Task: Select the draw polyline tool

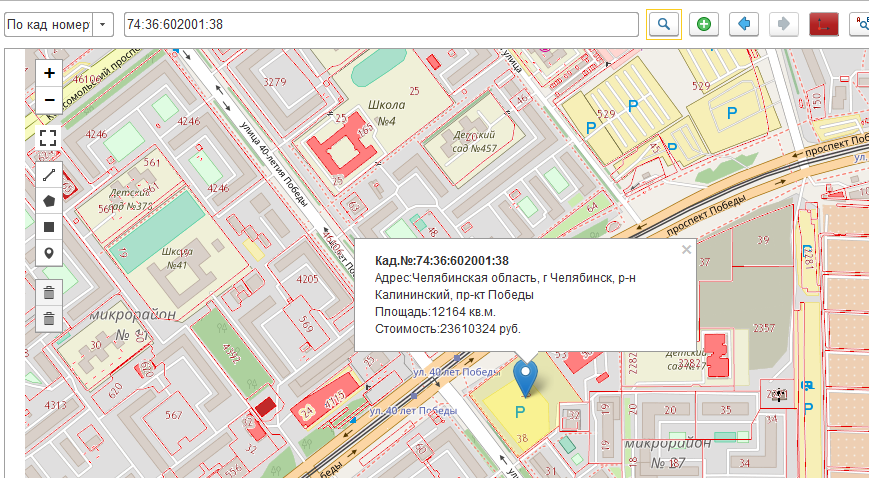Action: coord(49,174)
